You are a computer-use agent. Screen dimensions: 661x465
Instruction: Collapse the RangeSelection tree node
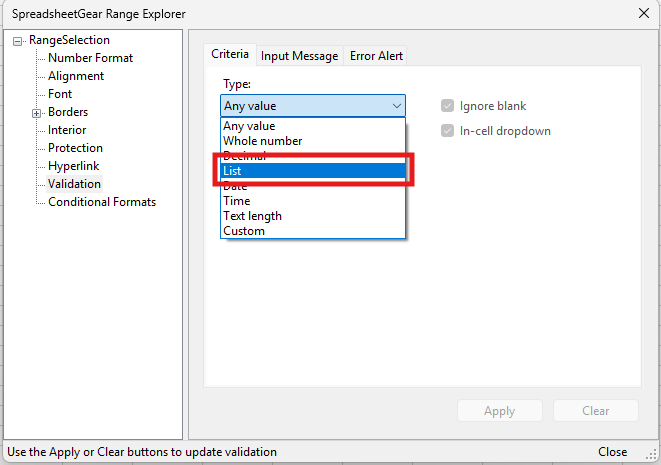[19, 41]
